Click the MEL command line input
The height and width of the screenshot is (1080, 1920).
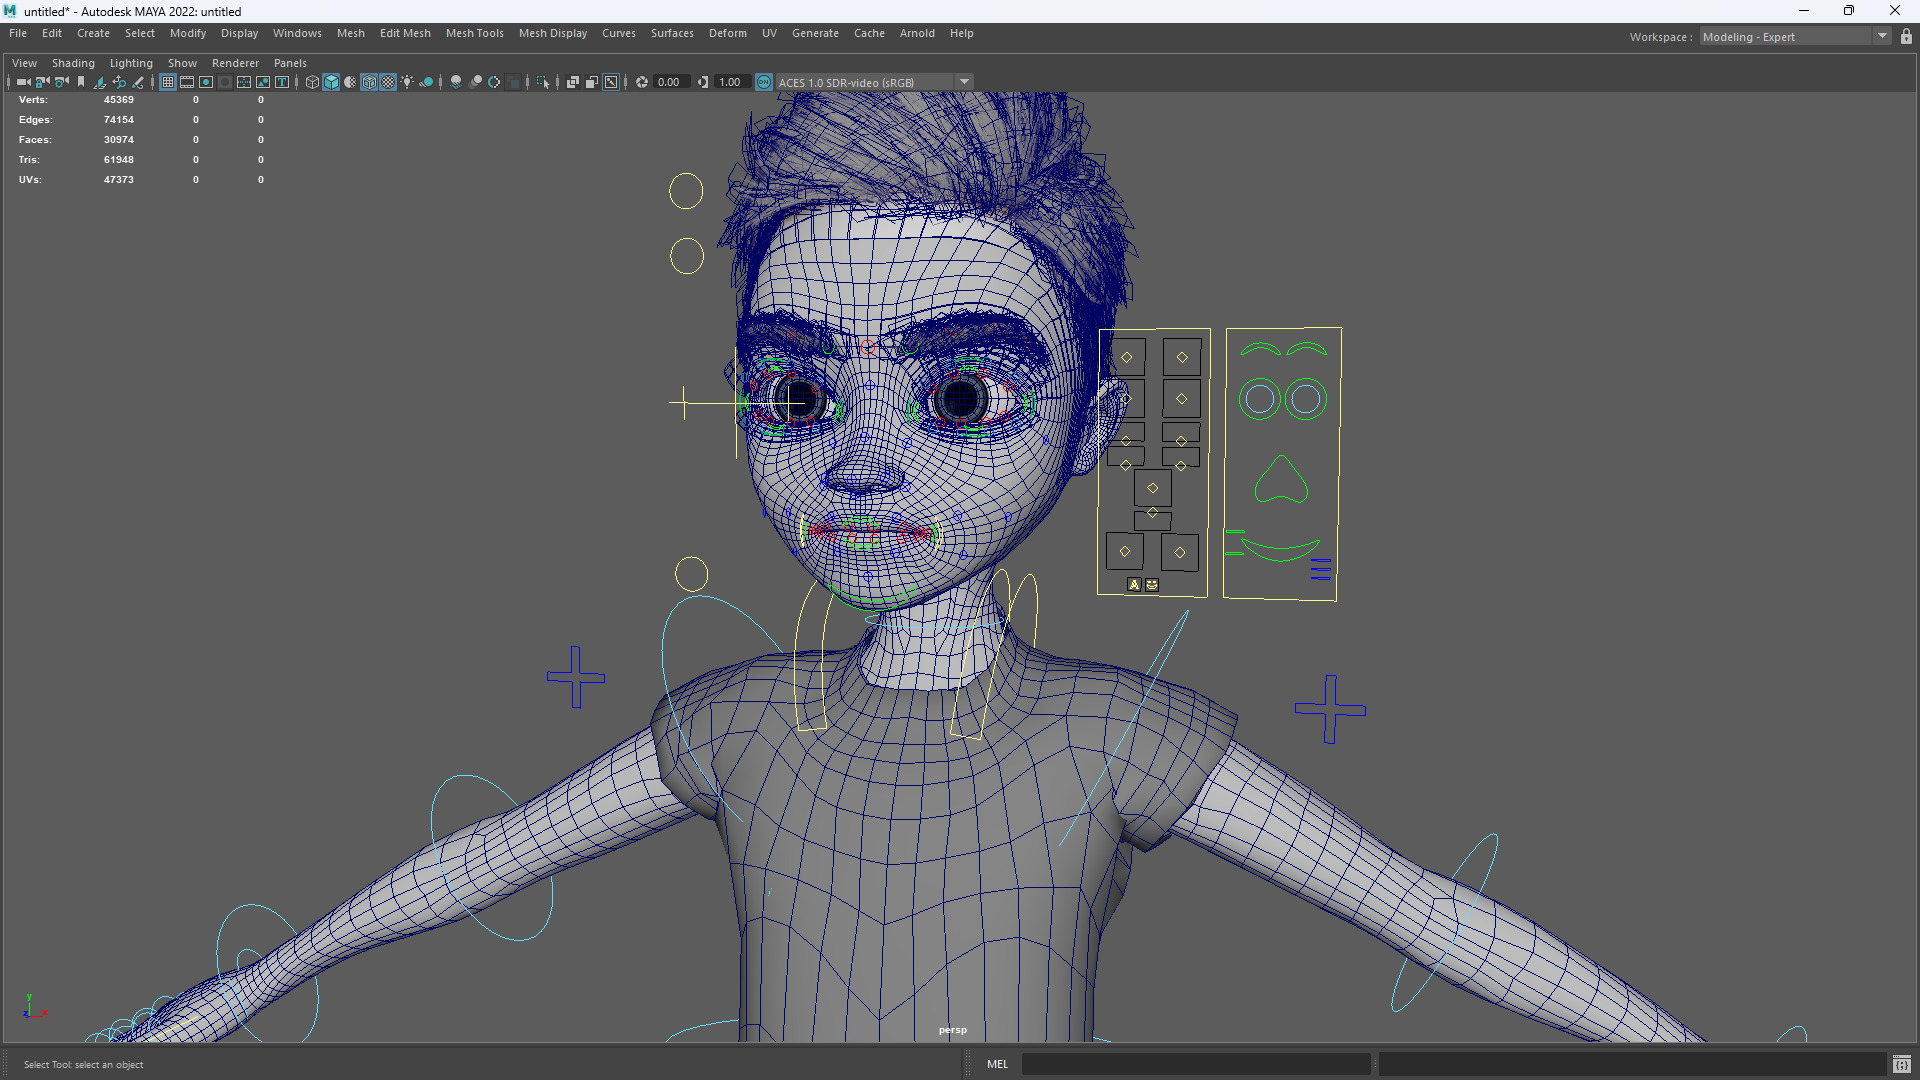coord(1195,1064)
